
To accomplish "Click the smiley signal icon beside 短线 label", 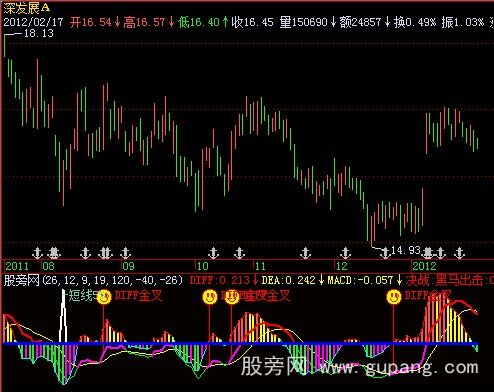I will tap(104, 297).
